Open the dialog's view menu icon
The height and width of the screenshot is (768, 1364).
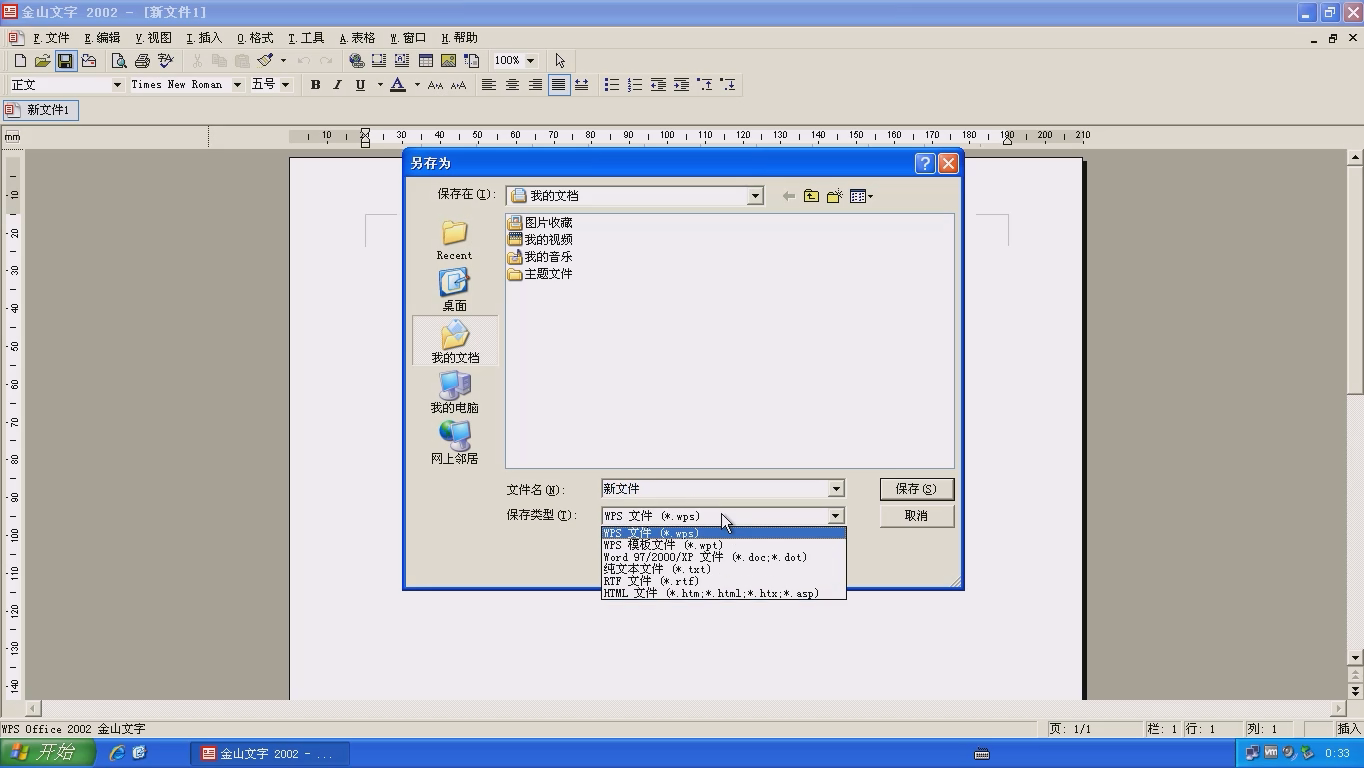(x=861, y=196)
